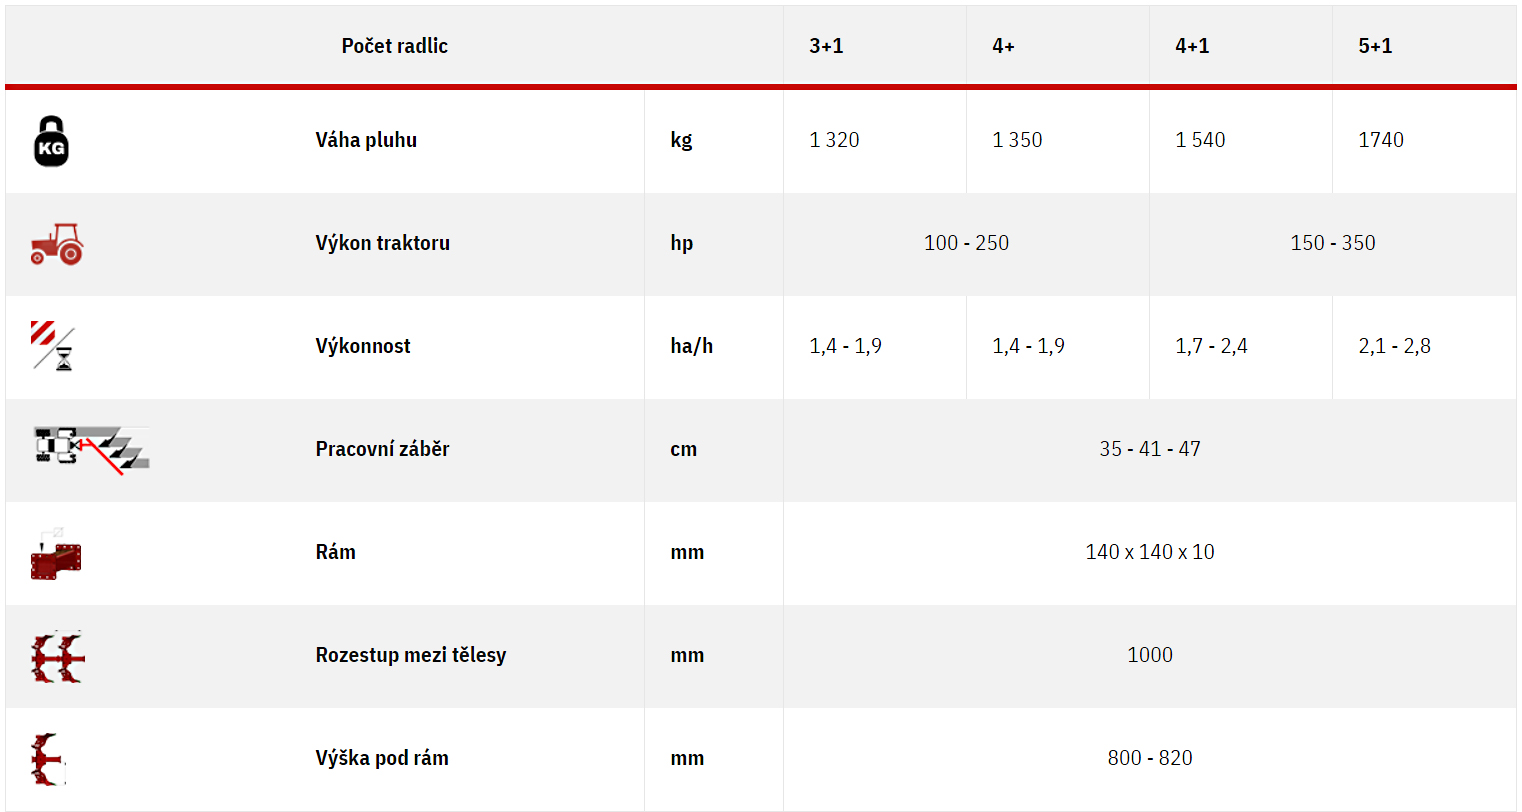Image resolution: width=1522 pixels, height=812 pixels.
Task: Click the 2,1 - 2,8 performance value
Action: [x=1394, y=346]
